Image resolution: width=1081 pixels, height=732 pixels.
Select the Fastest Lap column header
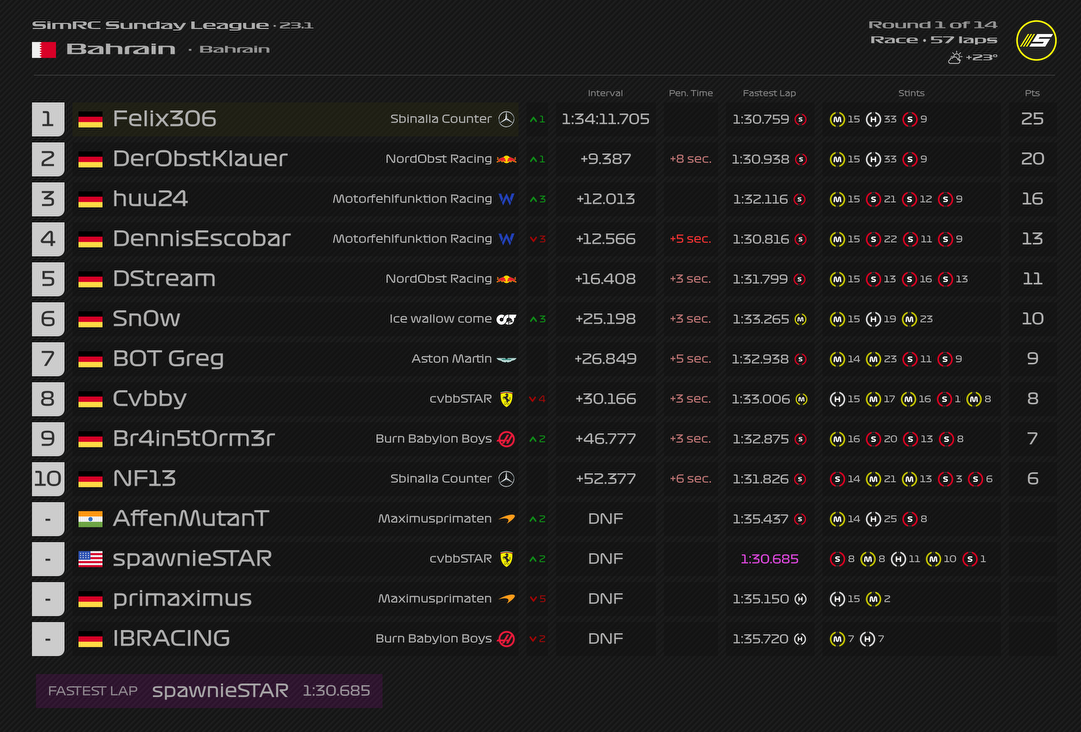coord(769,93)
